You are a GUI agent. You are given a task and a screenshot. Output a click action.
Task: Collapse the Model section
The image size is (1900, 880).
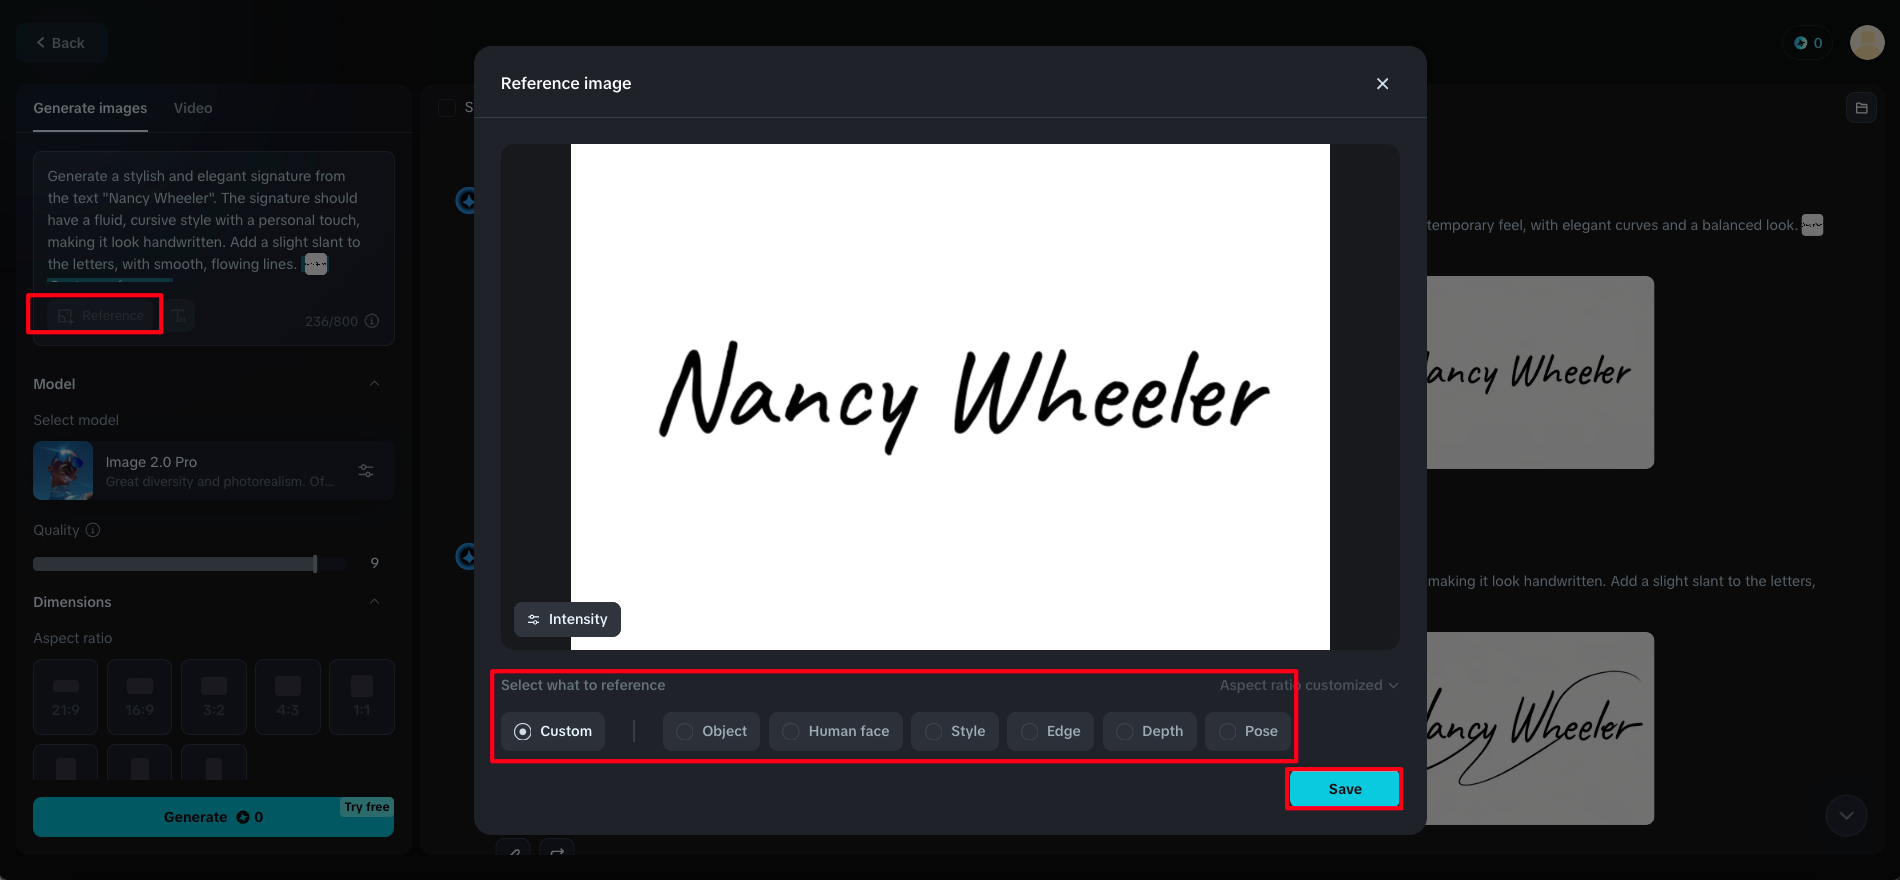(x=374, y=384)
